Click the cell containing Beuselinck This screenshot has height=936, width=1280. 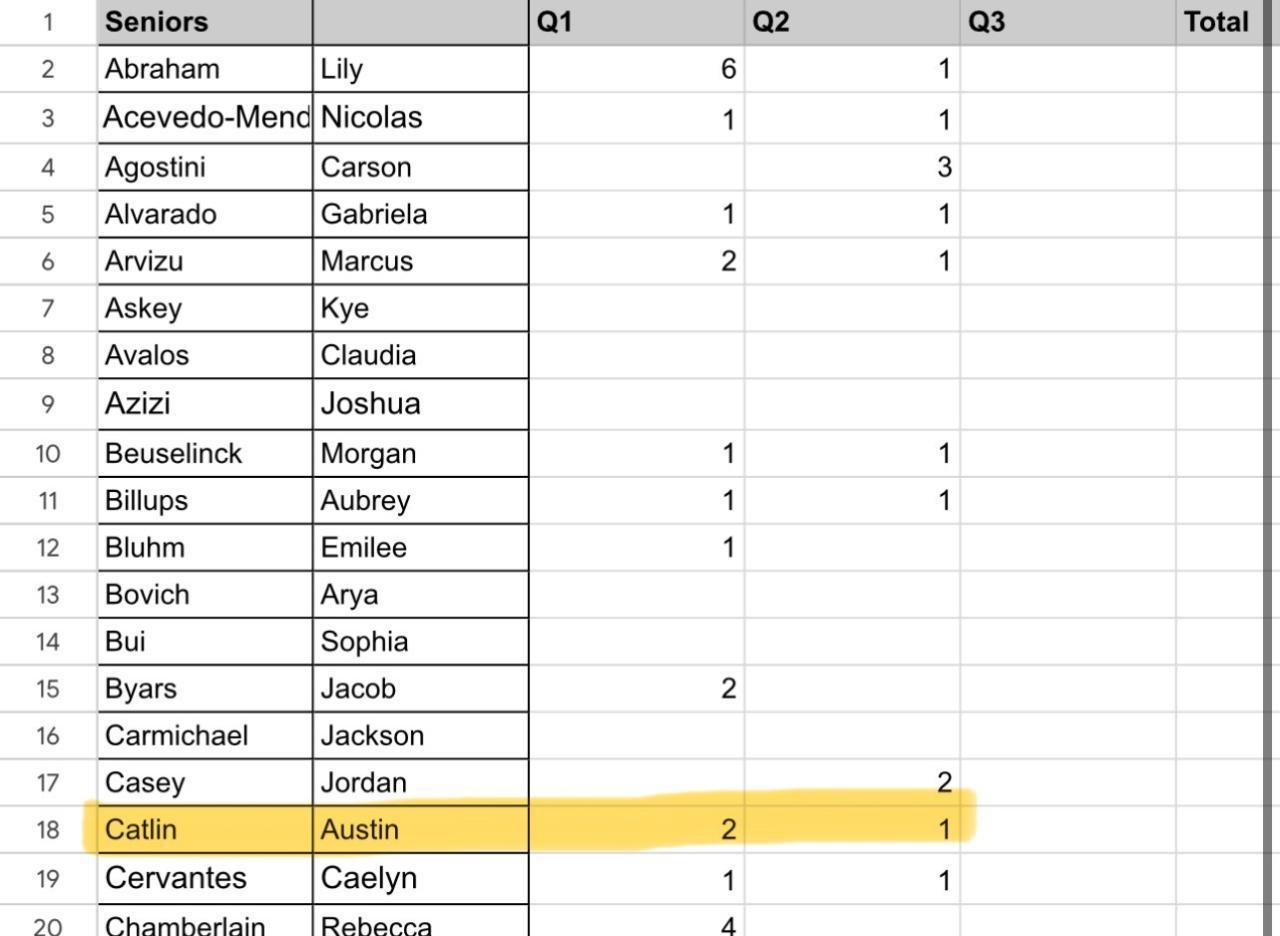pos(204,454)
